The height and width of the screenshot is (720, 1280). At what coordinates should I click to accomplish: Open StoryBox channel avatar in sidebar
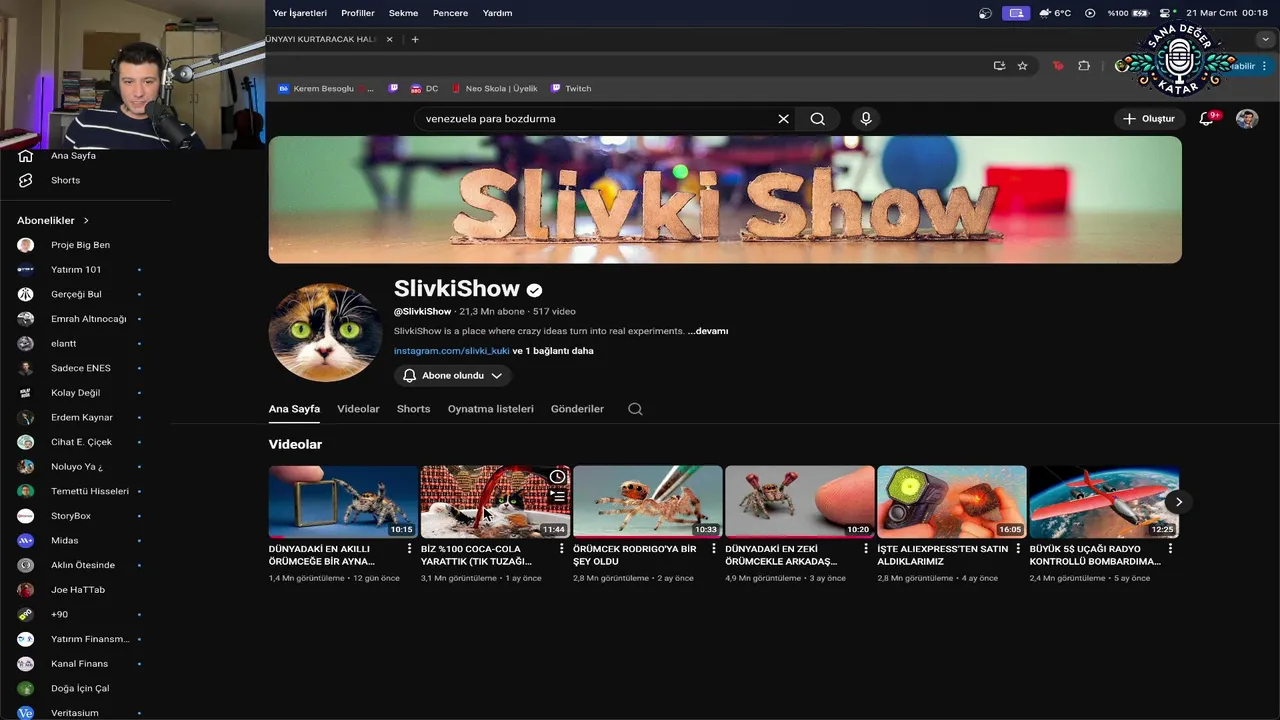pyautogui.click(x=26, y=516)
